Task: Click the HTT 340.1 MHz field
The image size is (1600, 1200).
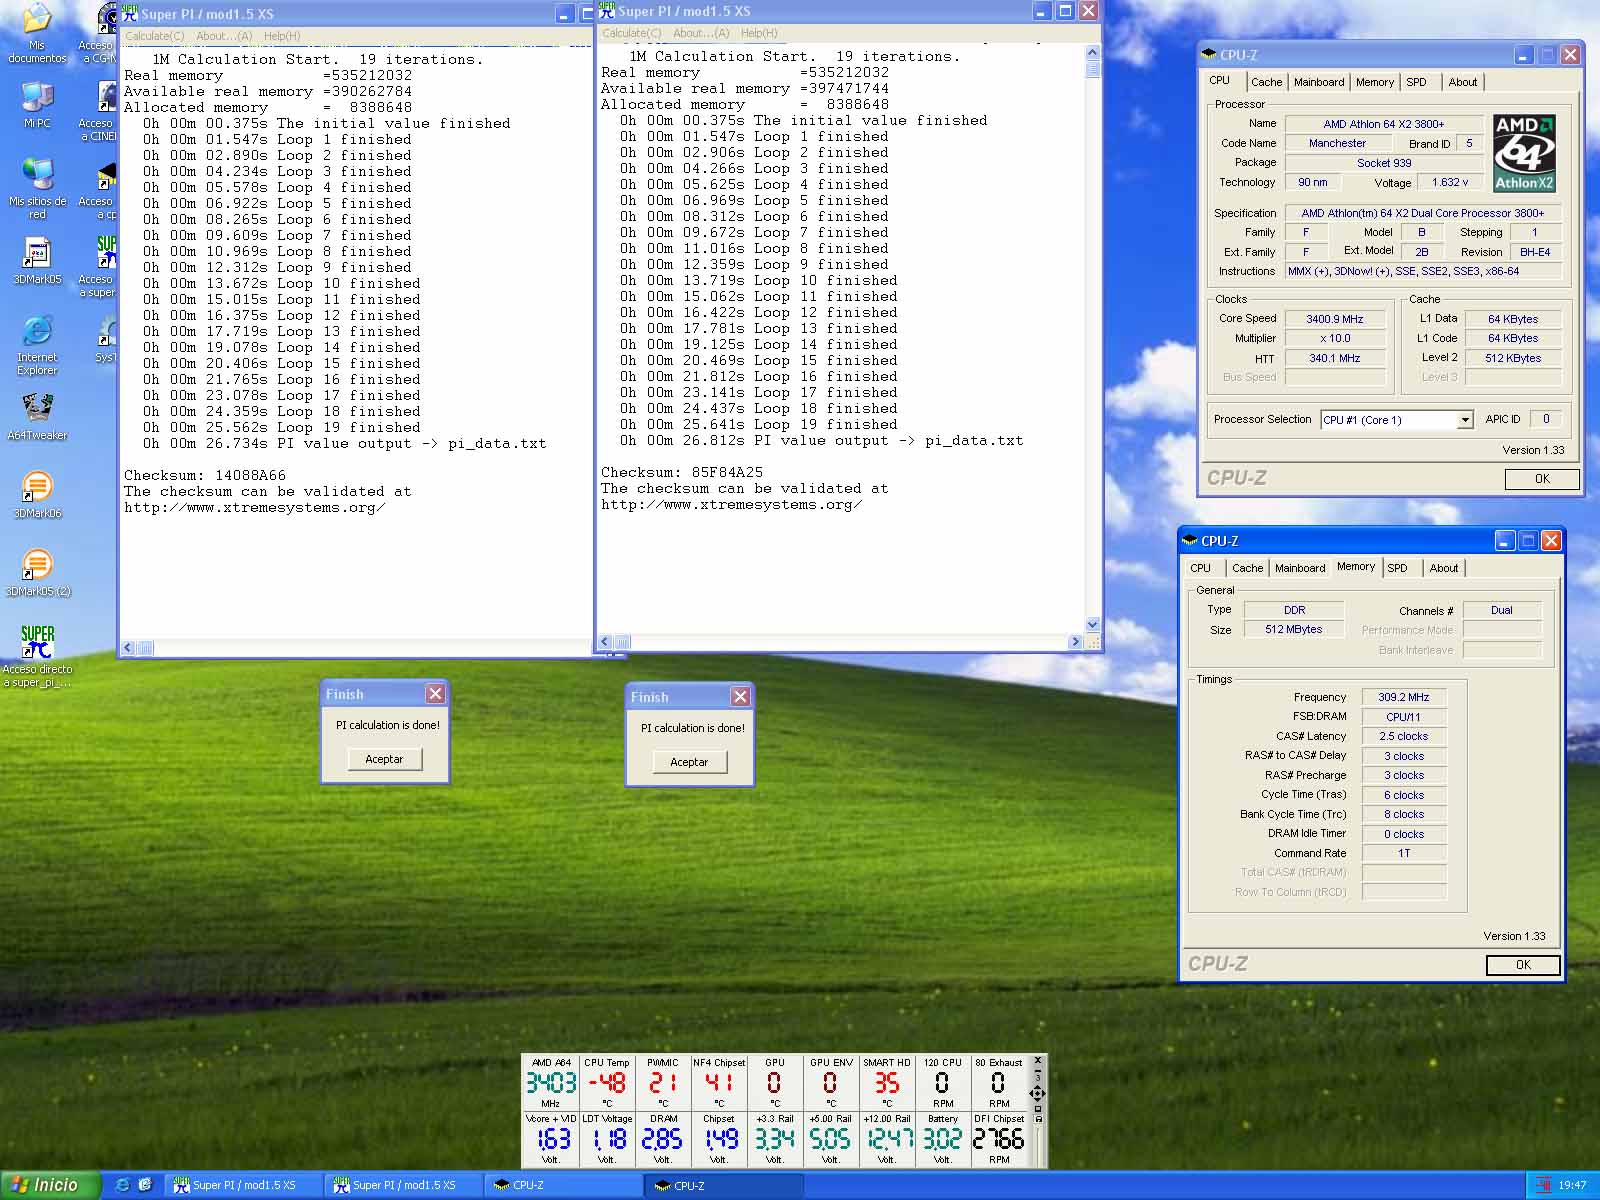Action: (x=1335, y=358)
